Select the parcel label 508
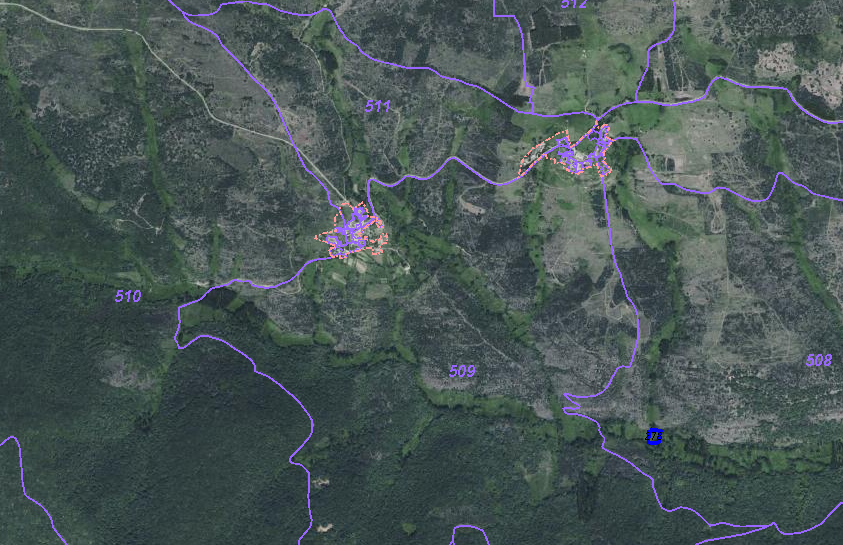 coord(818,360)
